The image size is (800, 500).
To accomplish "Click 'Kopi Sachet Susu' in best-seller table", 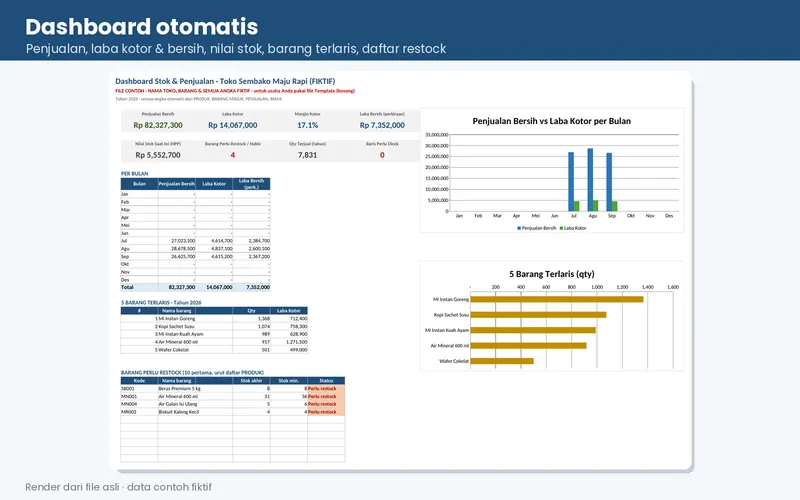I will click(x=176, y=326).
